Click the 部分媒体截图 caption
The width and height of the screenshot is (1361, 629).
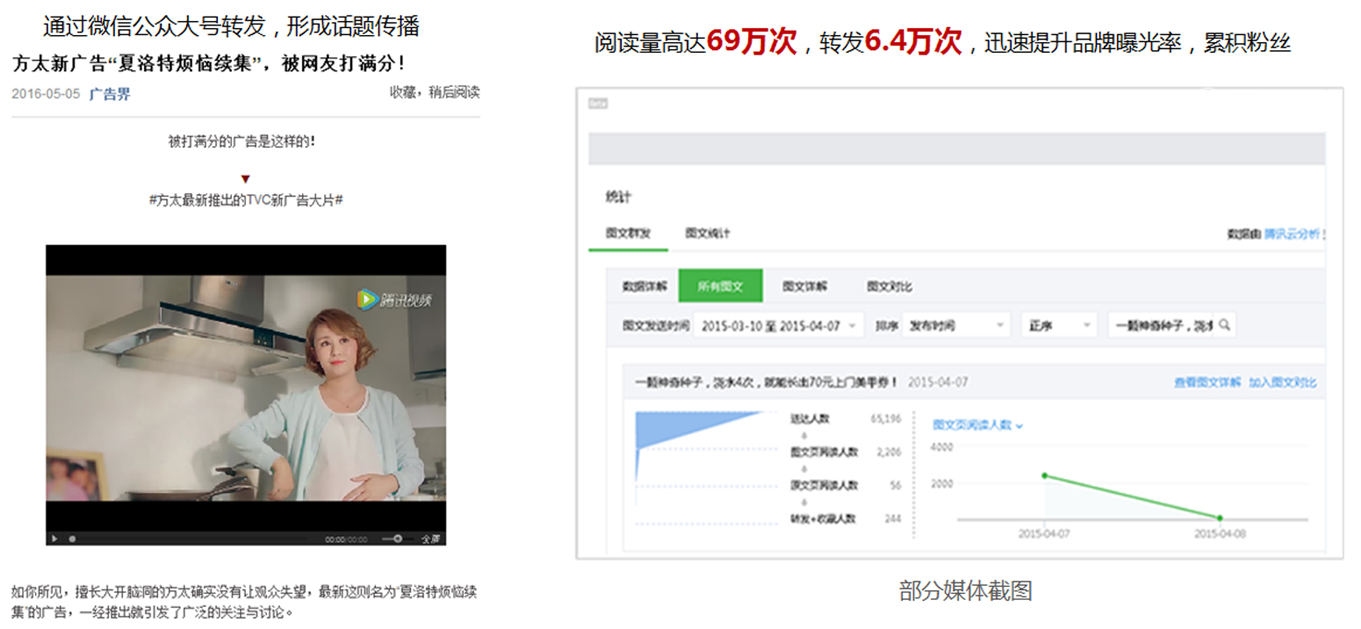(x=964, y=591)
